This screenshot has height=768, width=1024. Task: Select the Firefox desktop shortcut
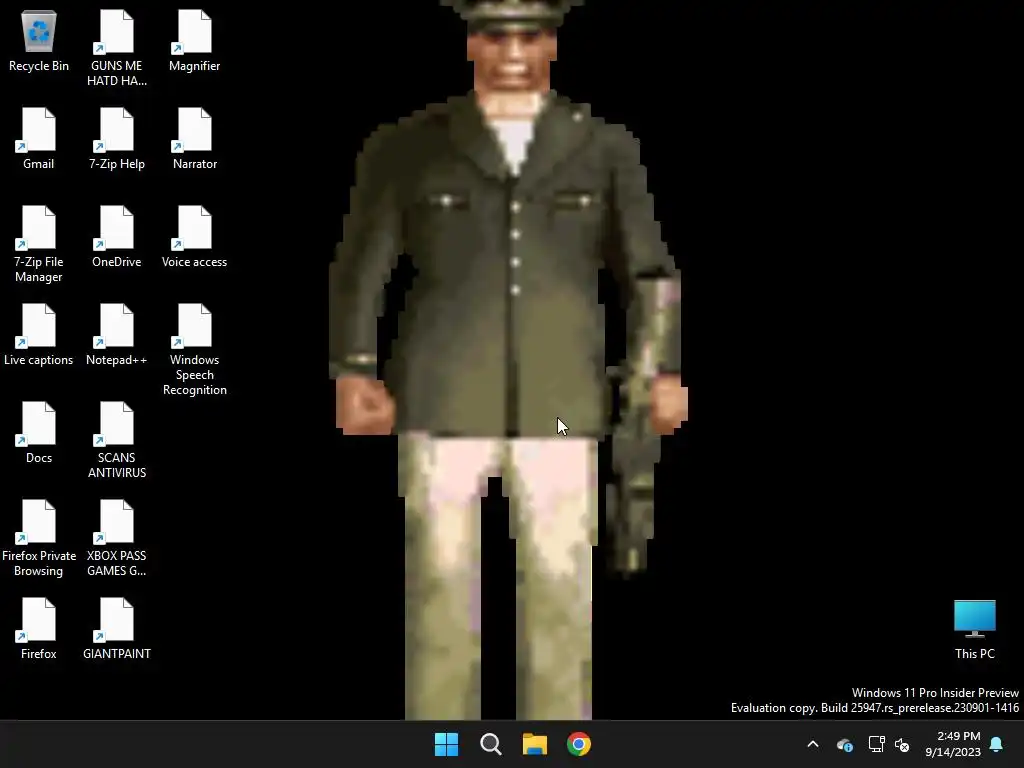(x=39, y=629)
